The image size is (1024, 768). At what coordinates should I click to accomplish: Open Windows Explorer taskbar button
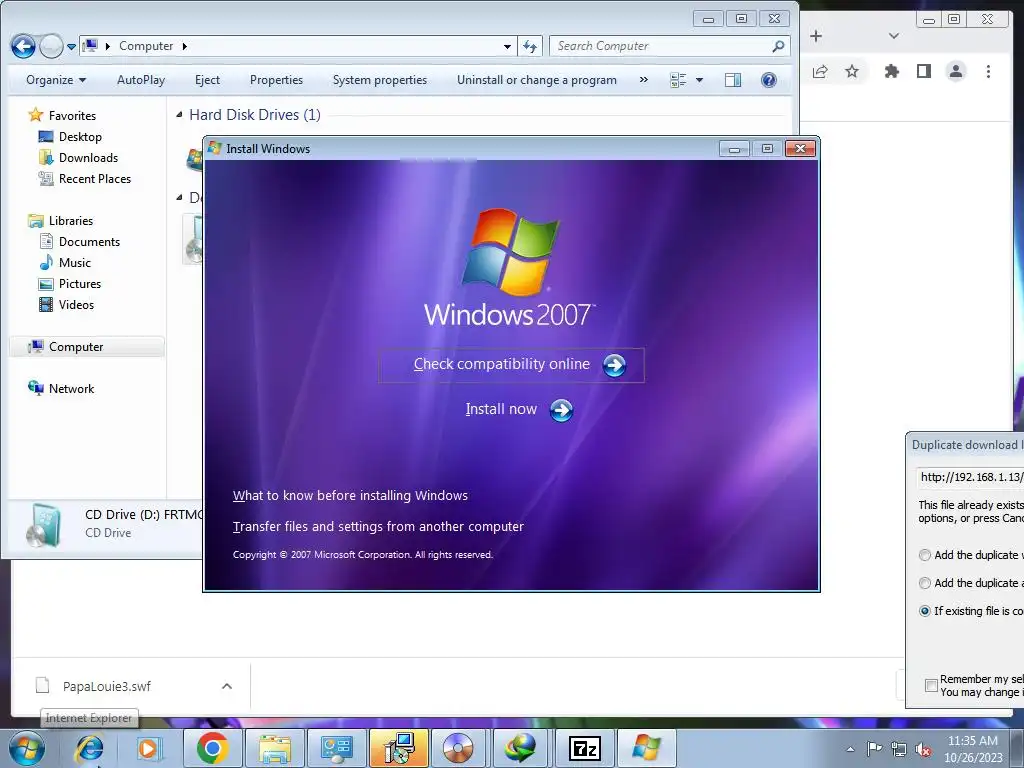(275, 748)
